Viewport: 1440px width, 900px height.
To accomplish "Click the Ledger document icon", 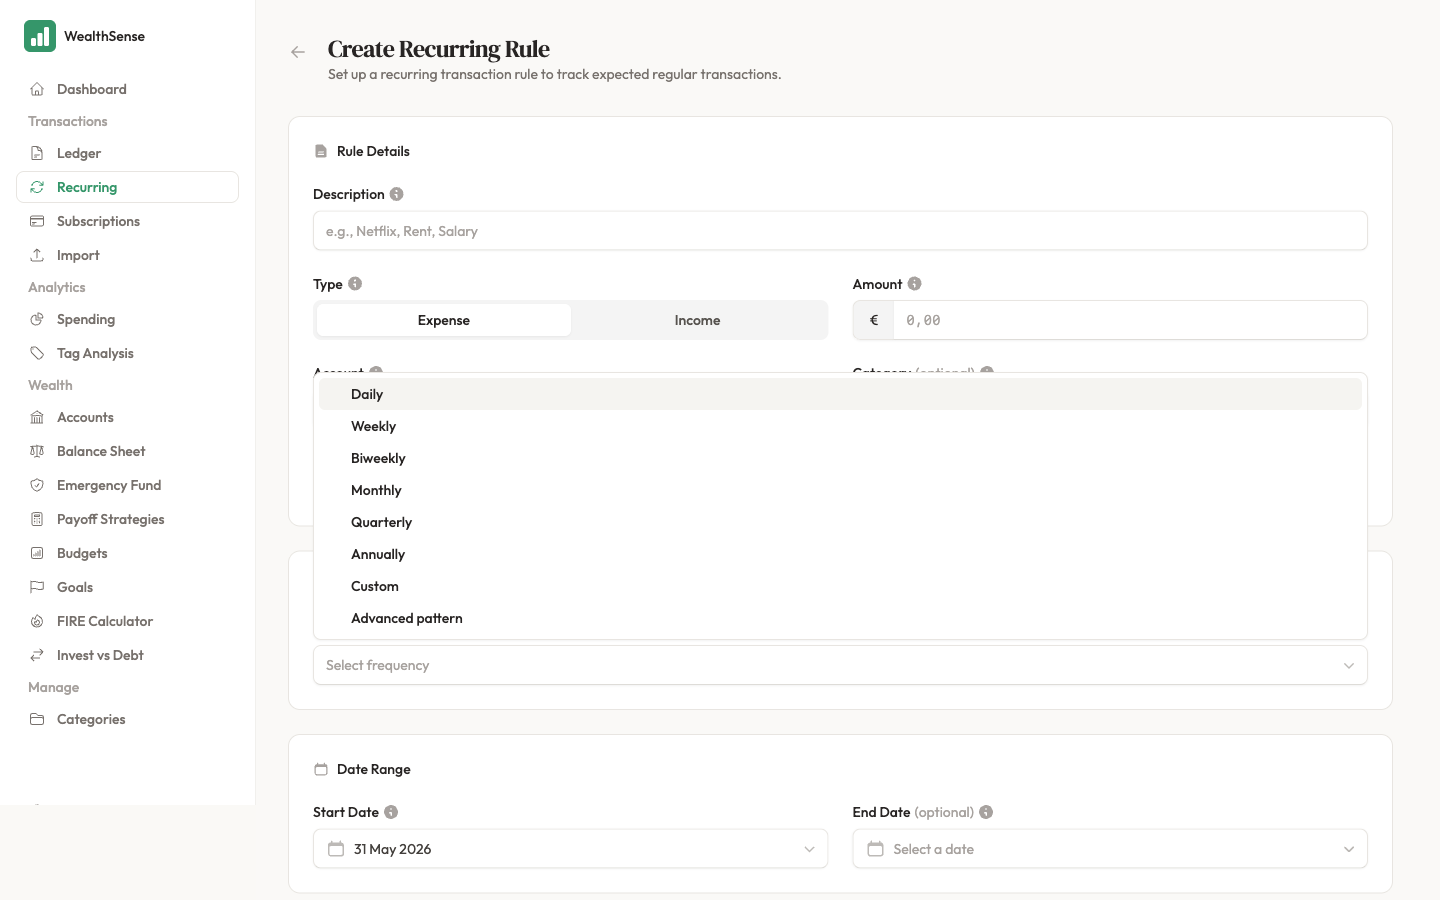I will pyautogui.click(x=37, y=153).
